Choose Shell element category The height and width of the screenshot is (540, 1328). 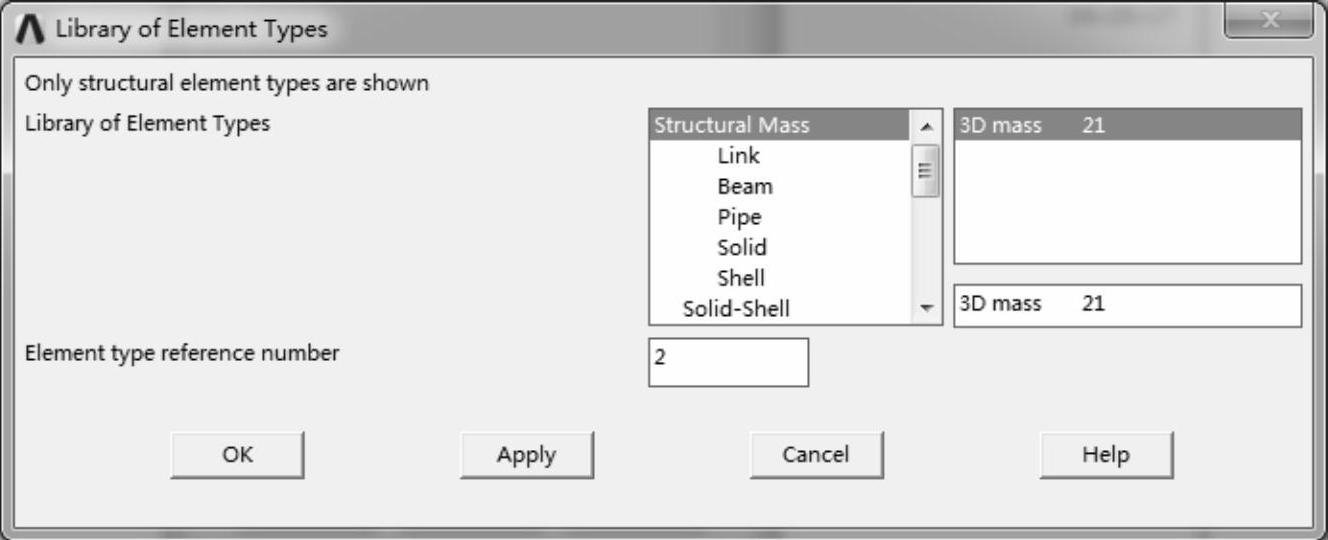741,278
